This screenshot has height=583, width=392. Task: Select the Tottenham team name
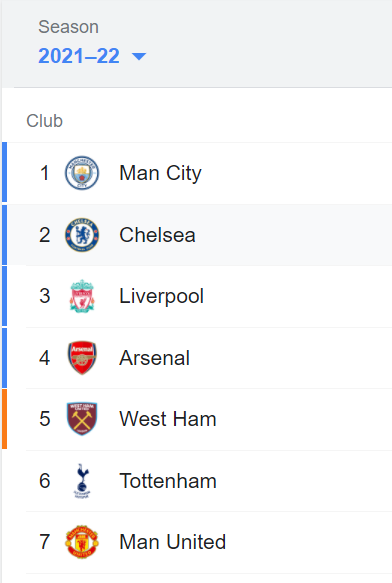tap(168, 481)
